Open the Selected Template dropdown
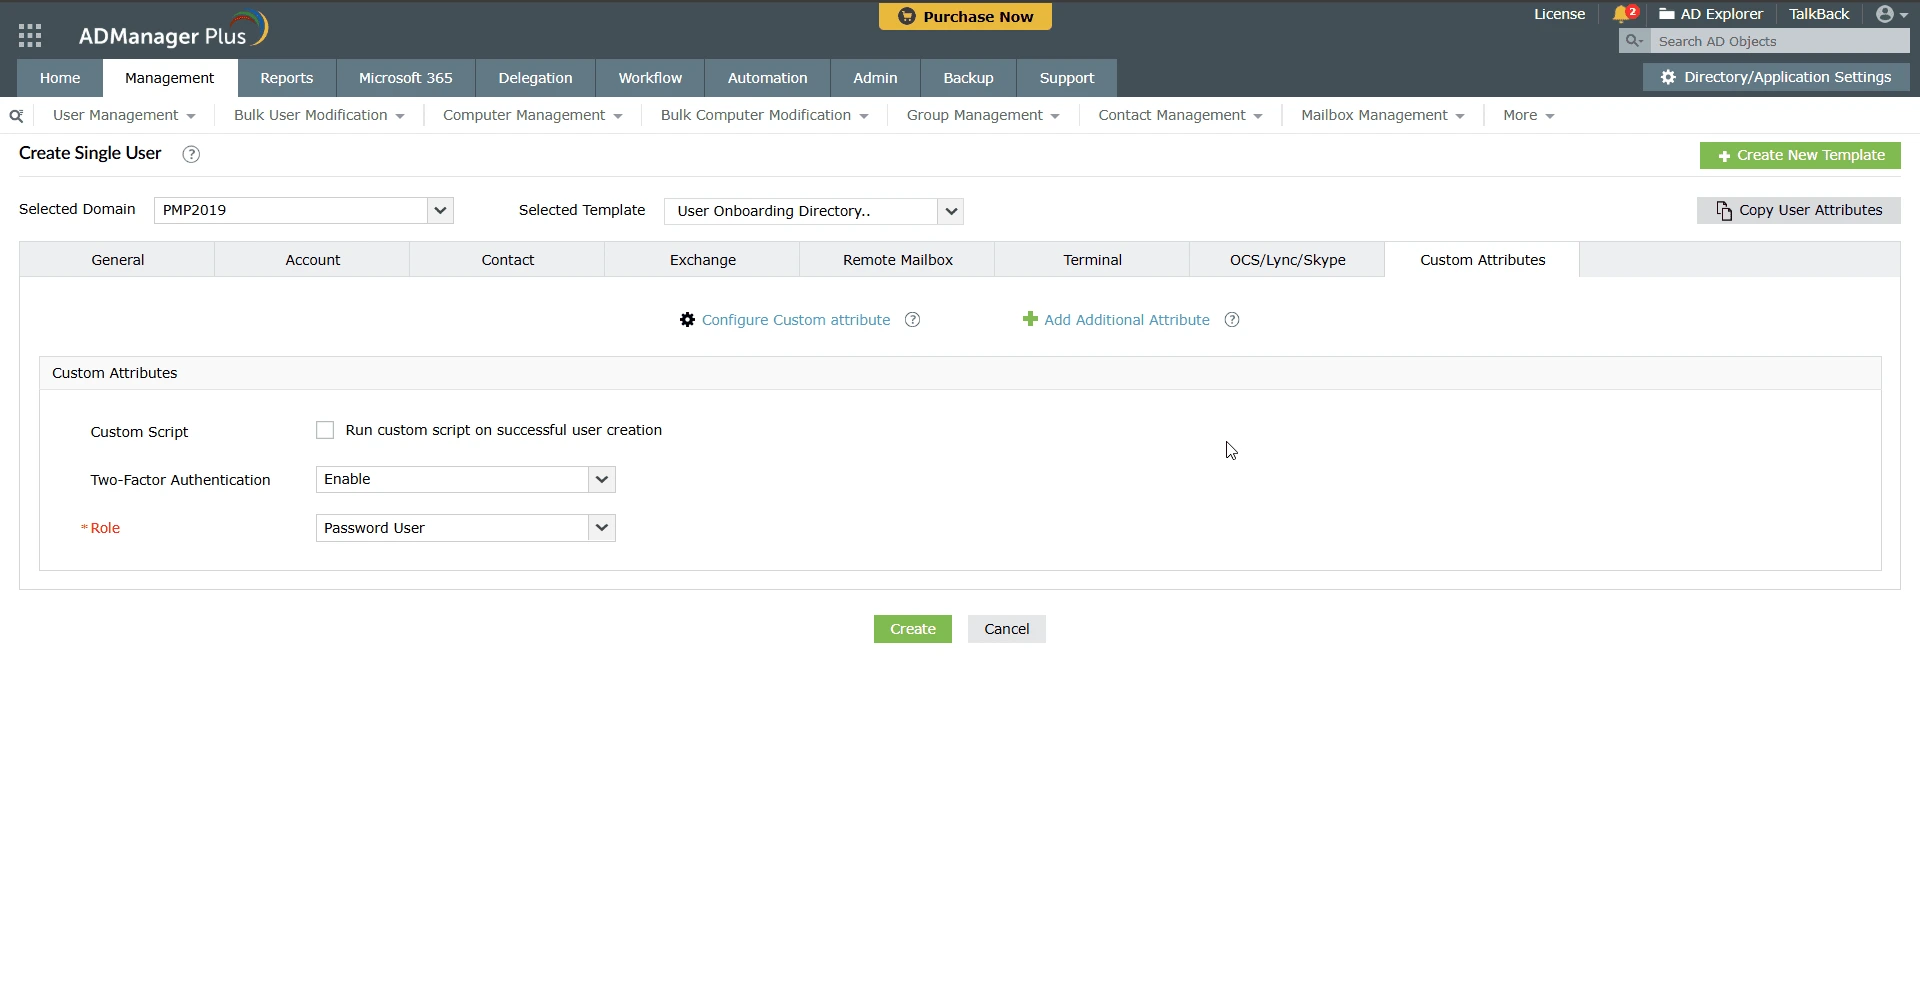 [949, 211]
